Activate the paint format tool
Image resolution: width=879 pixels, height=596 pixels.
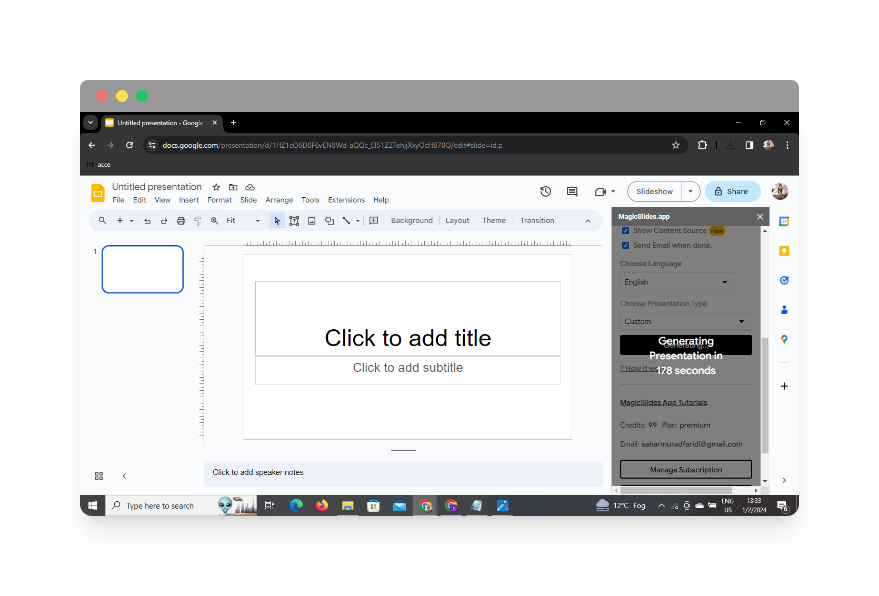tap(197, 221)
